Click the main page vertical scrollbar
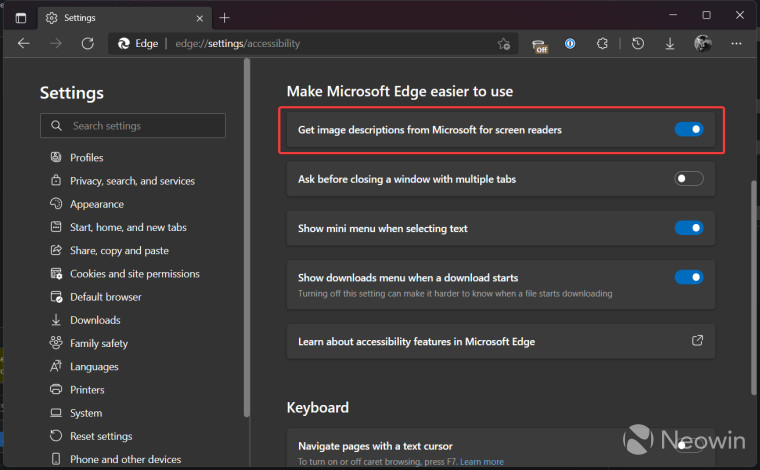The height and width of the screenshot is (470, 760). [x=754, y=288]
